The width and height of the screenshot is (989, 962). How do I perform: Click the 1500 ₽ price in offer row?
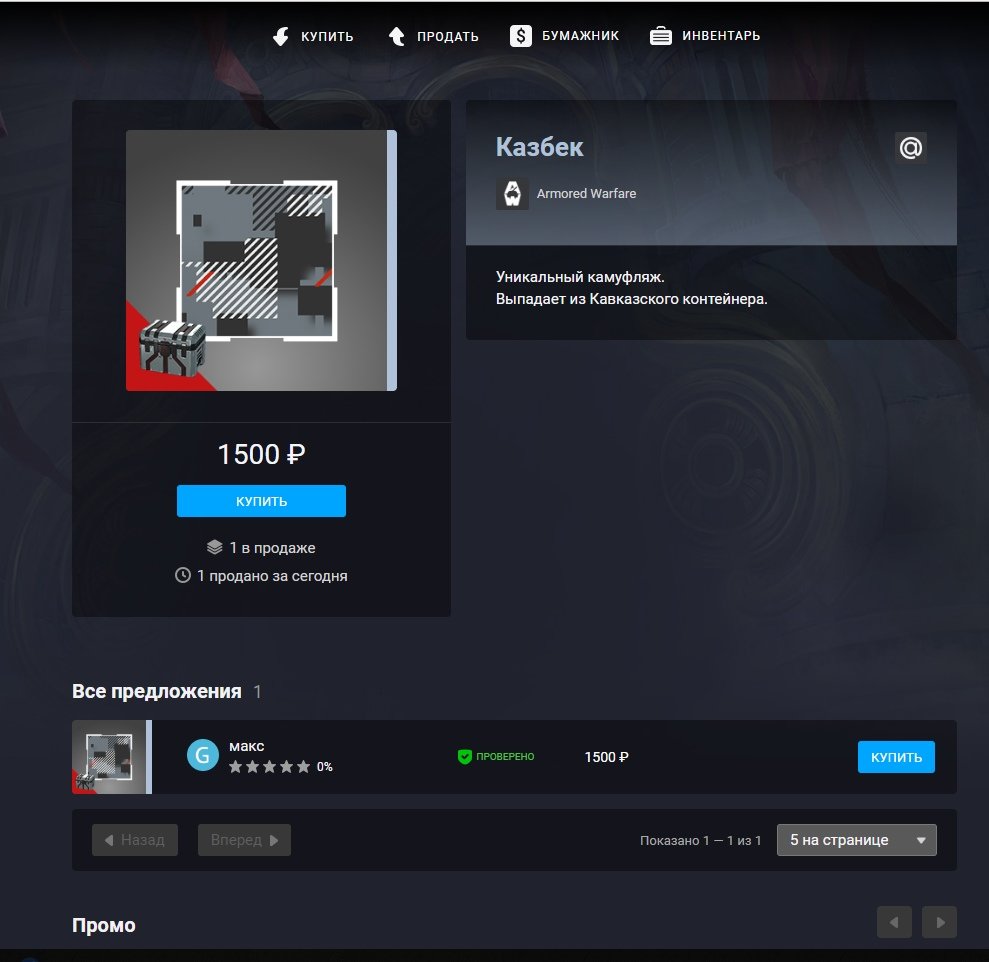pos(606,757)
